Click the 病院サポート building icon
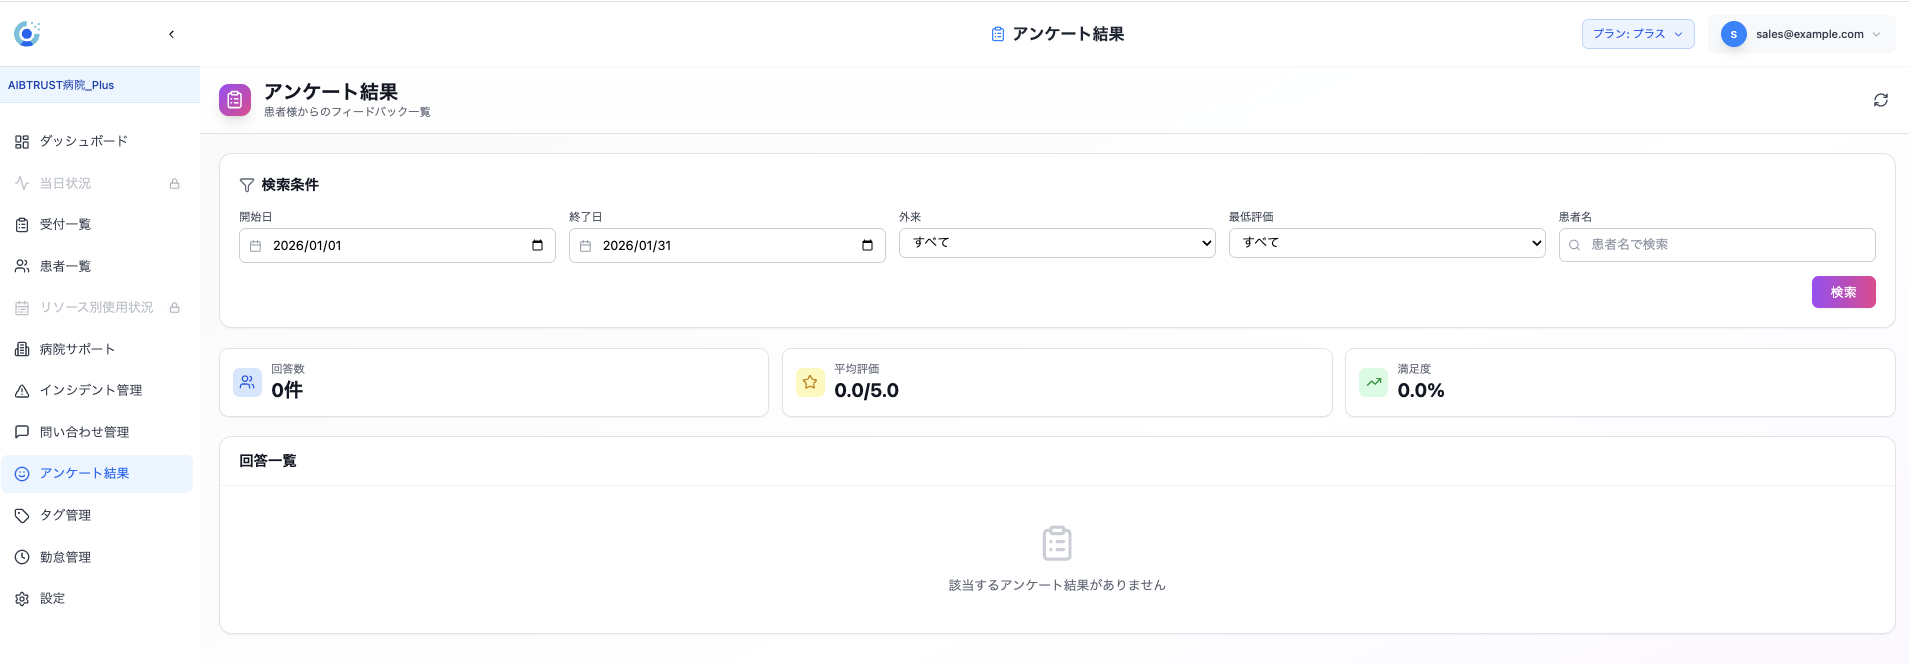 (x=22, y=349)
